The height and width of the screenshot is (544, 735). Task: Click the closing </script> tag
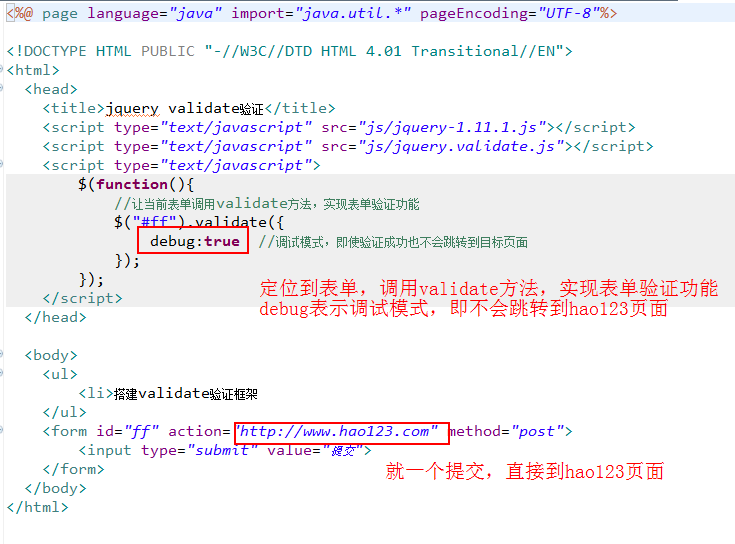[x=82, y=298]
